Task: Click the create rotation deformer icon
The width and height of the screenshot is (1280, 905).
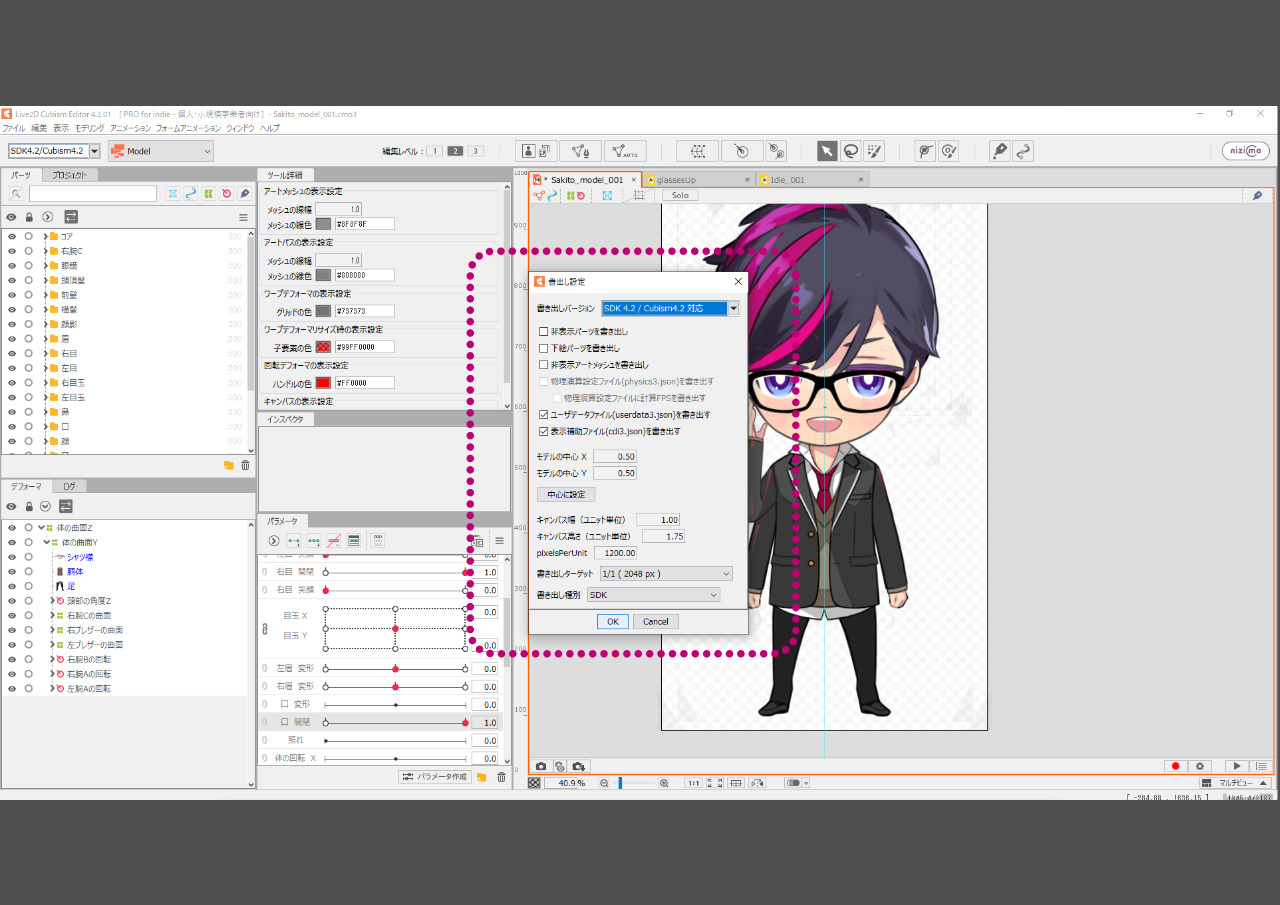Action: (x=742, y=151)
